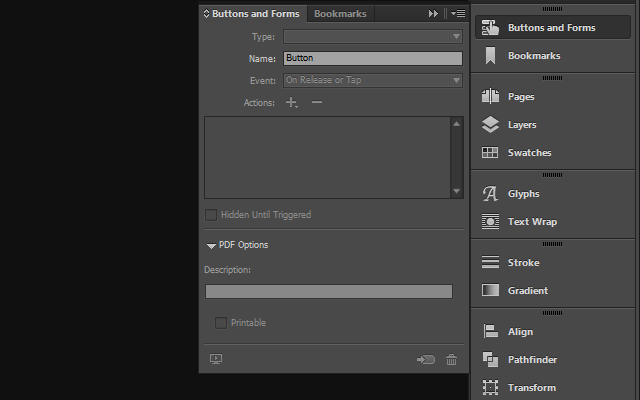
Task: Click the Convert to Button icon
Action: coord(426,360)
